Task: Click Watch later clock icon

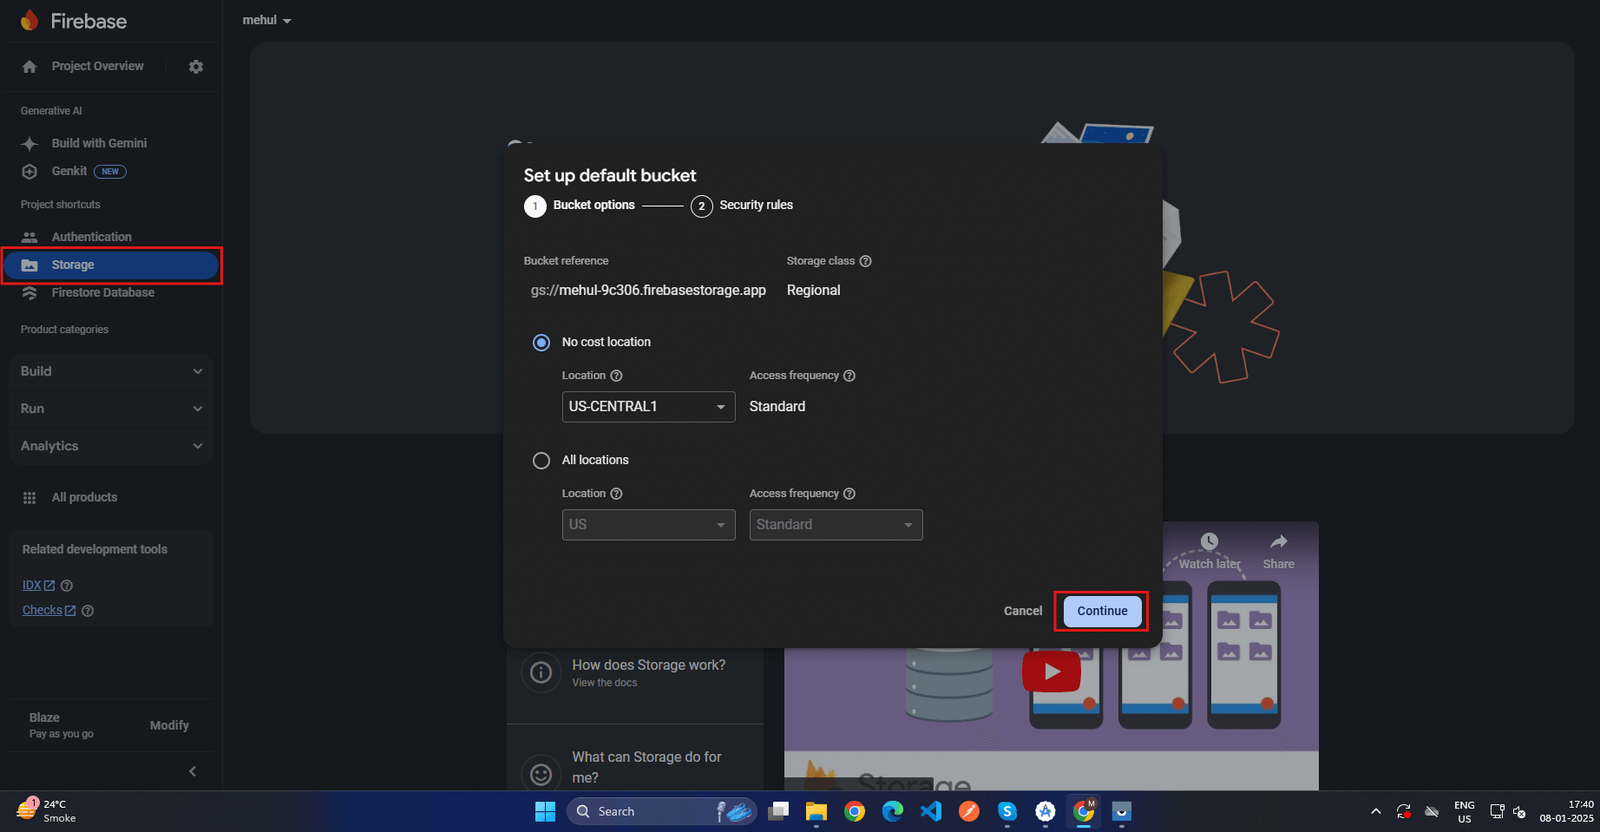Action: tap(1209, 542)
